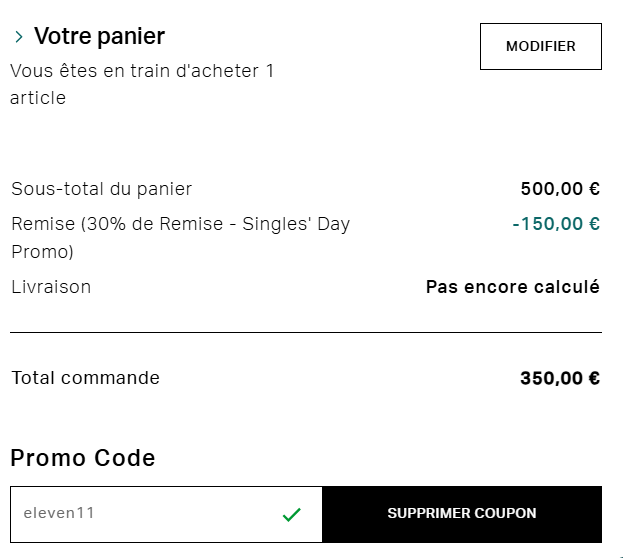Image resolution: width=623 pixels, height=558 pixels.
Task: Click the Remise 30% Singles' Day label
Action: point(180,224)
